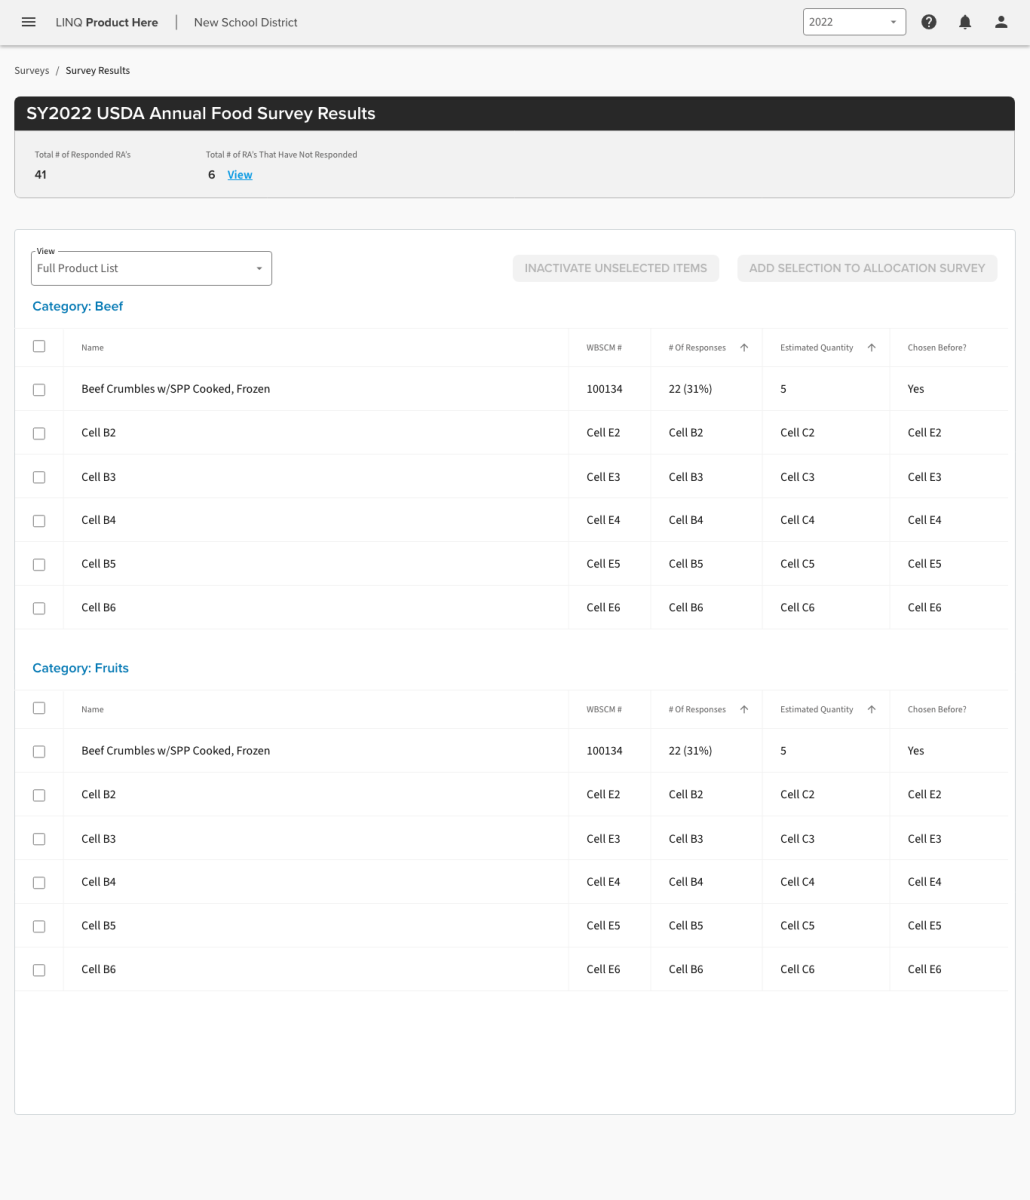Screen dimensions: 1030x1200
Task: Sort Fruits table by Estimated Quantity arrow
Action: click(871, 710)
